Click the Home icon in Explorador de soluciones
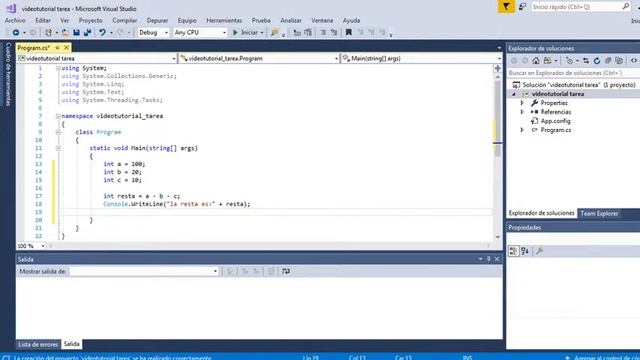This screenshot has width=640, height=360. coord(536,60)
